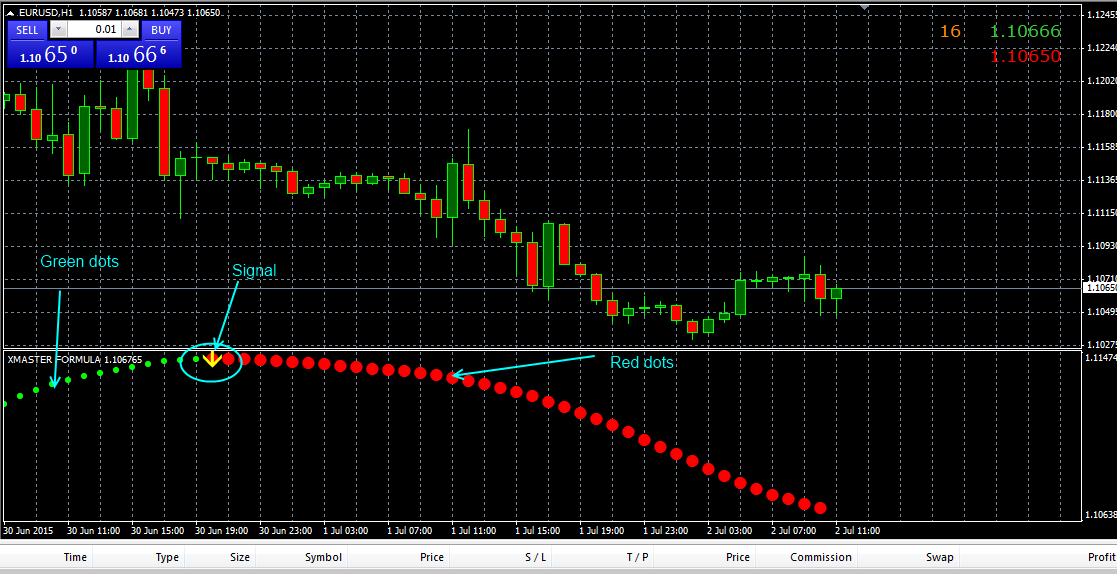Viewport: 1117px width, 574px height.
Task: Click the BUY button in one-click trading
Action: (x=161, y=30)
